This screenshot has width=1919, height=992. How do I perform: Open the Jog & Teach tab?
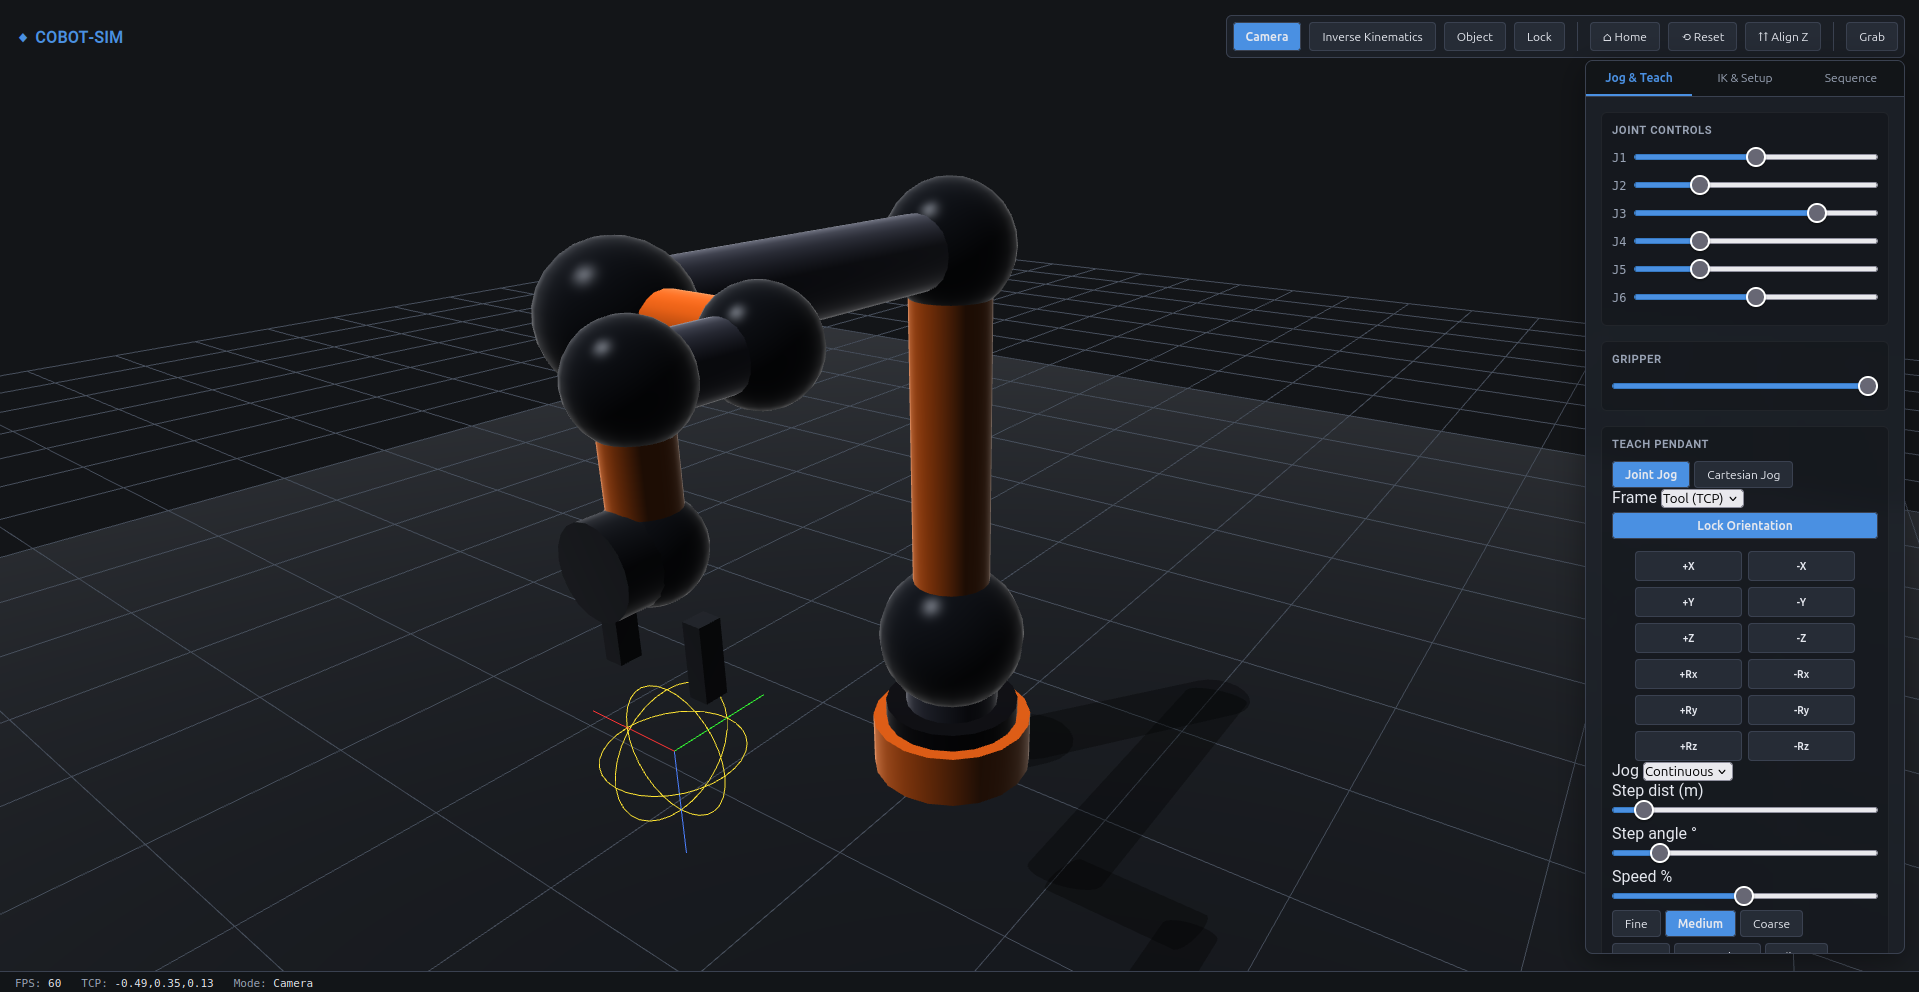[1638, 78]
